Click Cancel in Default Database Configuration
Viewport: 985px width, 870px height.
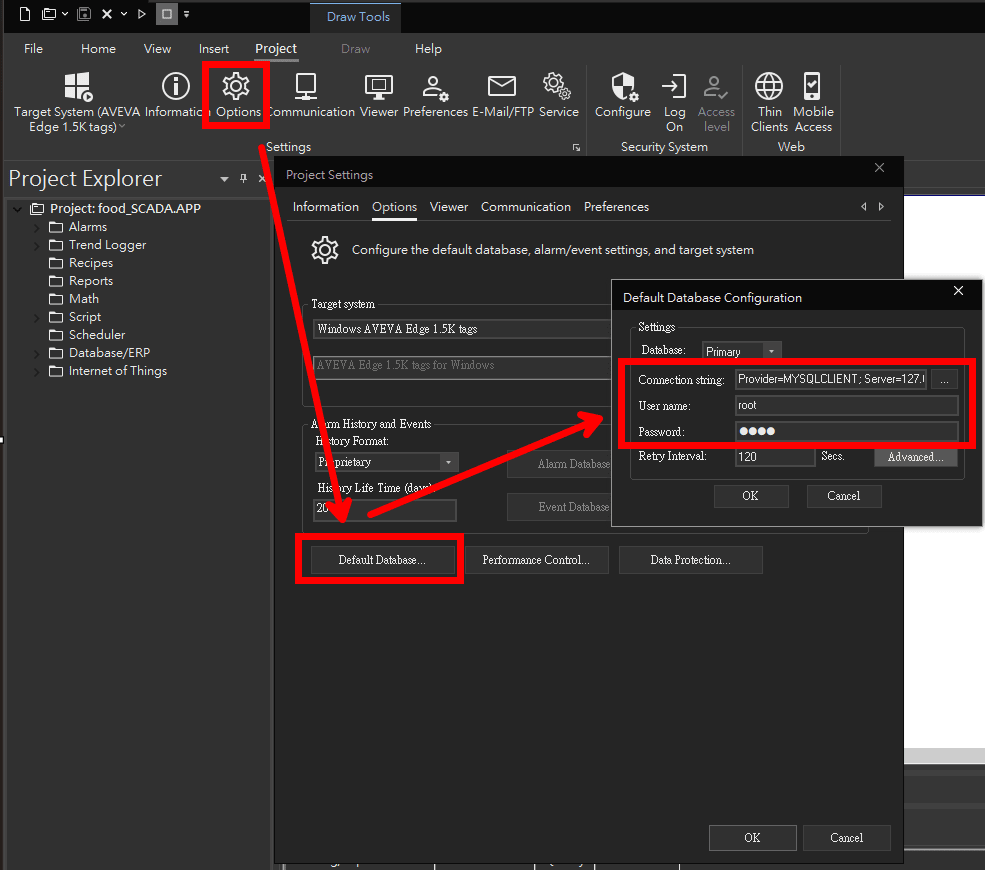[x=844, y=496]
